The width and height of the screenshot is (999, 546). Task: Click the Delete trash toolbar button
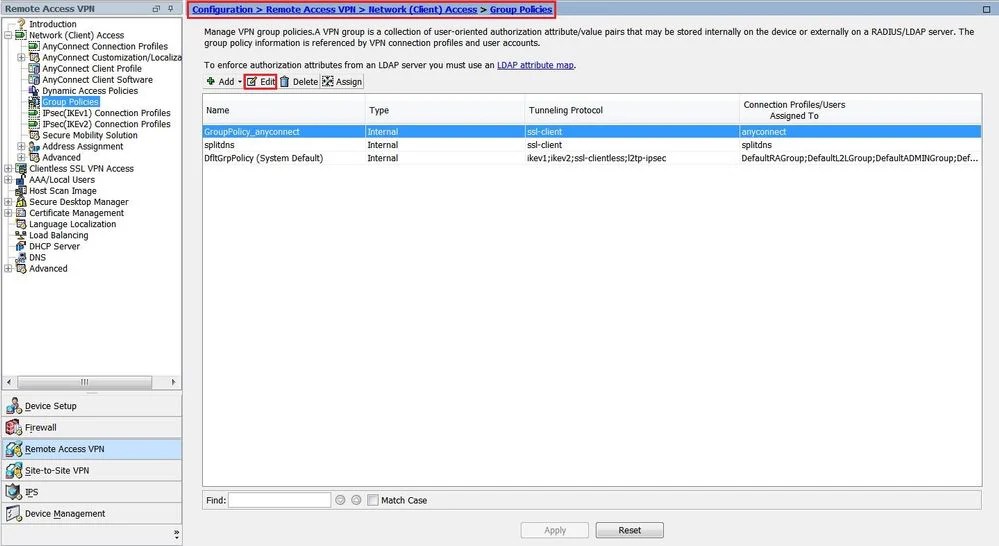[299, 82]
